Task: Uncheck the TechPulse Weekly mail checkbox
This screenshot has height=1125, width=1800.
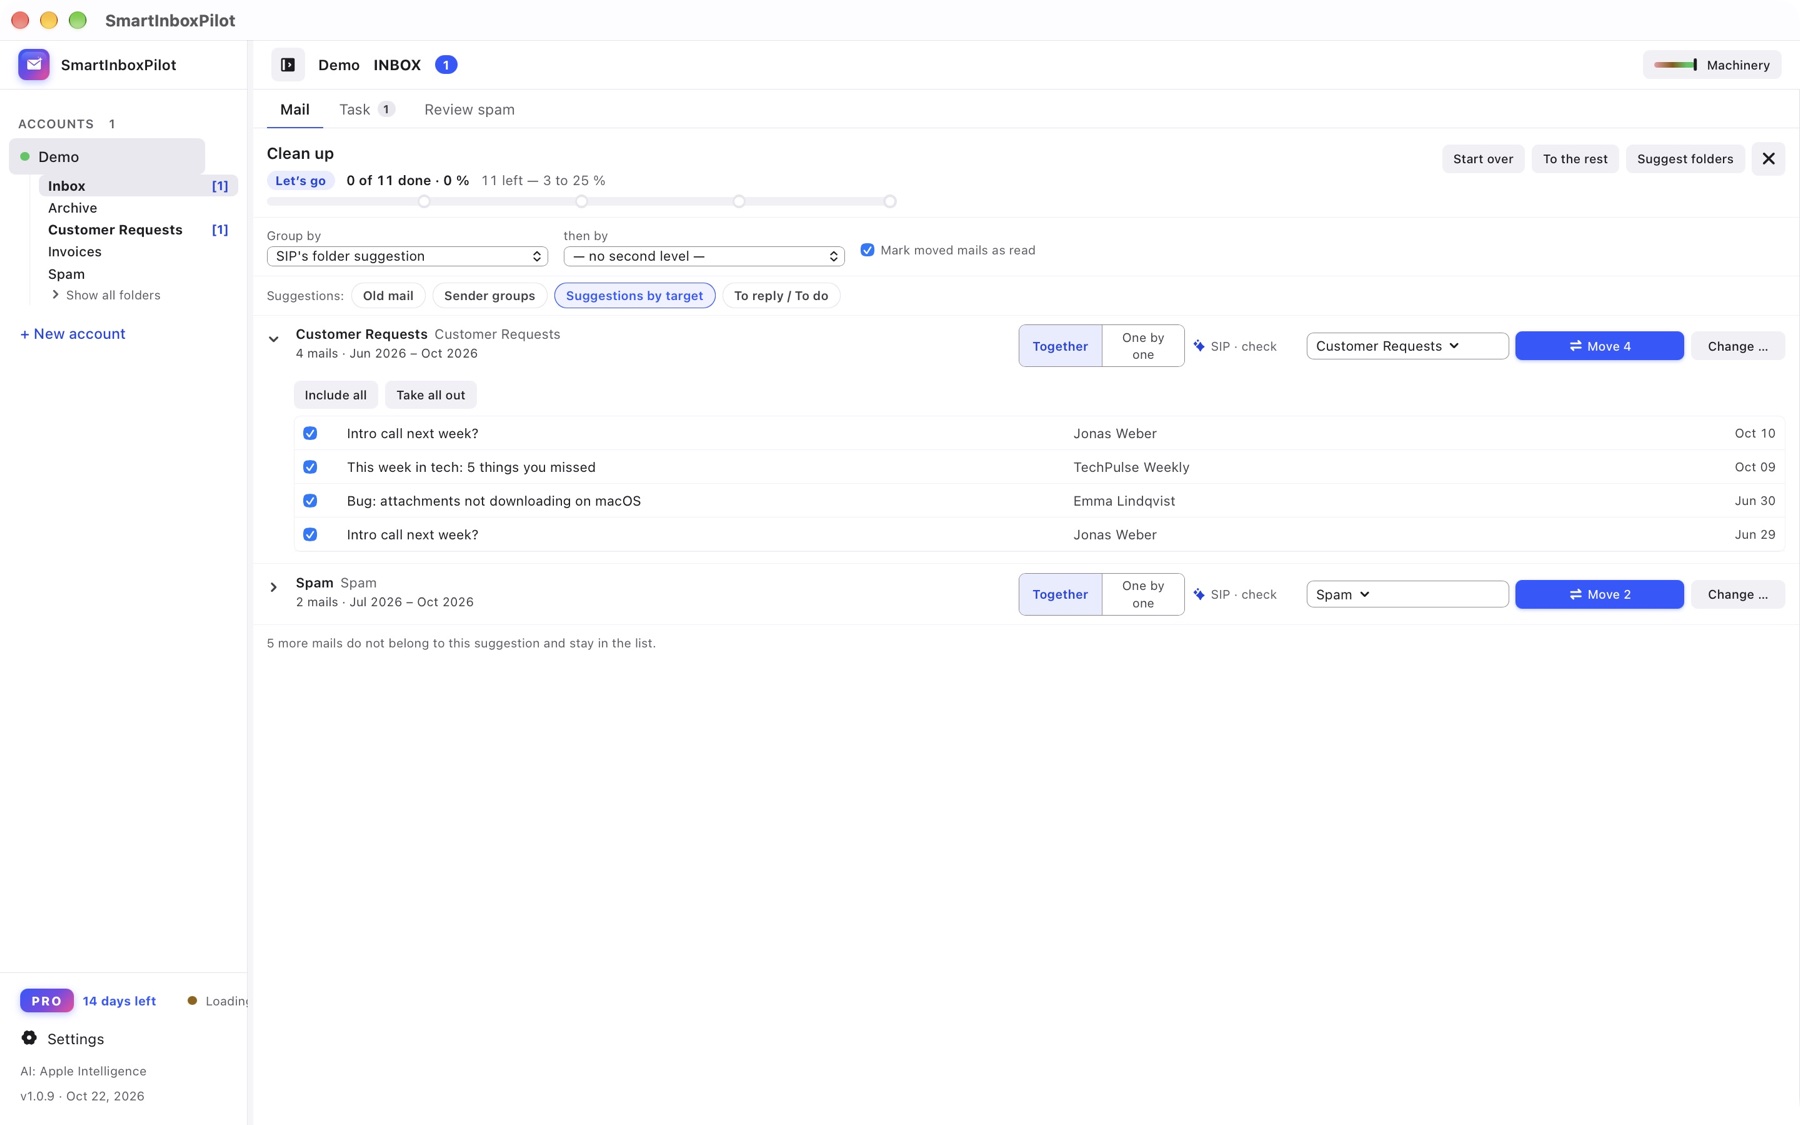Action: tap(310, 467)
